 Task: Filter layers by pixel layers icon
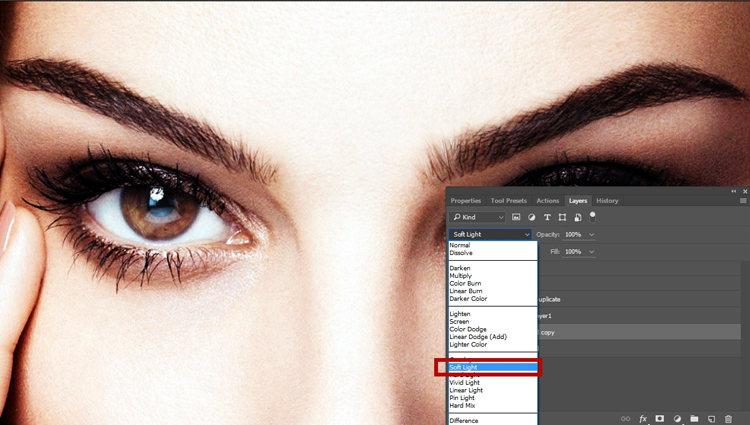(516, 217)
